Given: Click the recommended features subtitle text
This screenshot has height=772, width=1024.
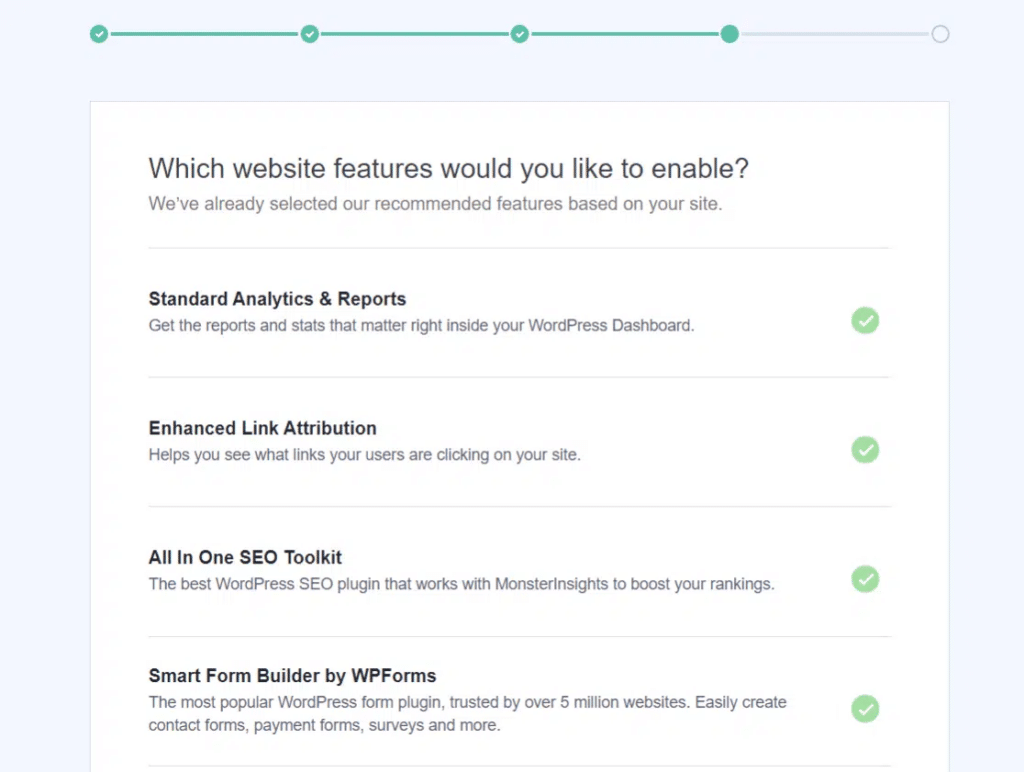Looking at the screenshot, I should pyautogui.click(x=435, y=203).
